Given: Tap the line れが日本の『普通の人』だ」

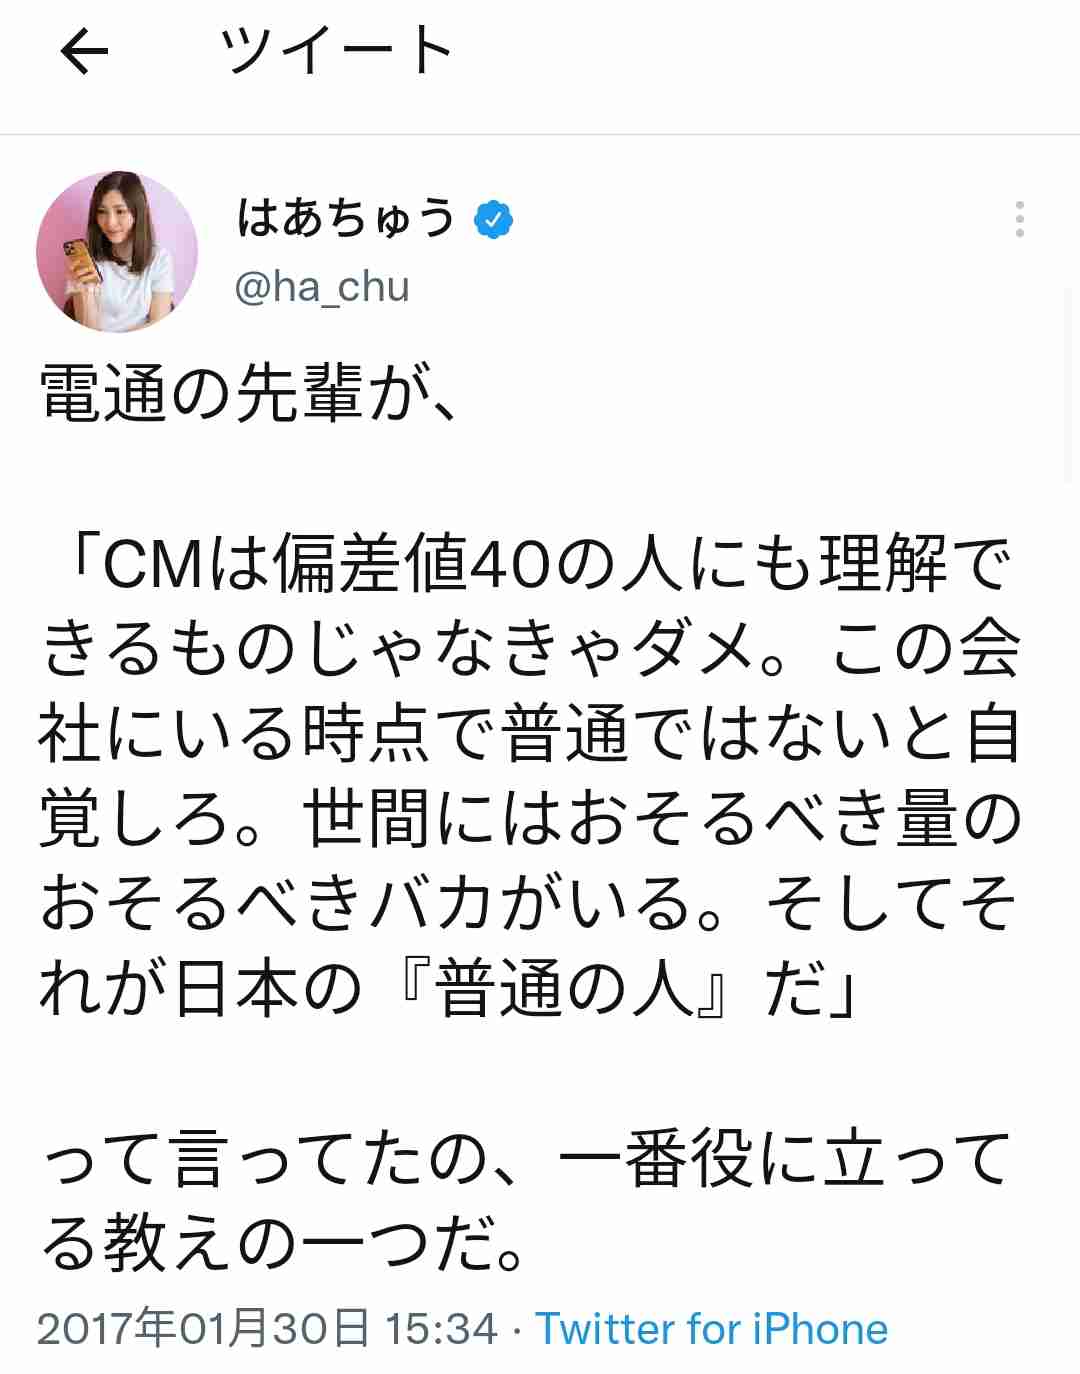Looking at the screenshot, I should (450, 989).
